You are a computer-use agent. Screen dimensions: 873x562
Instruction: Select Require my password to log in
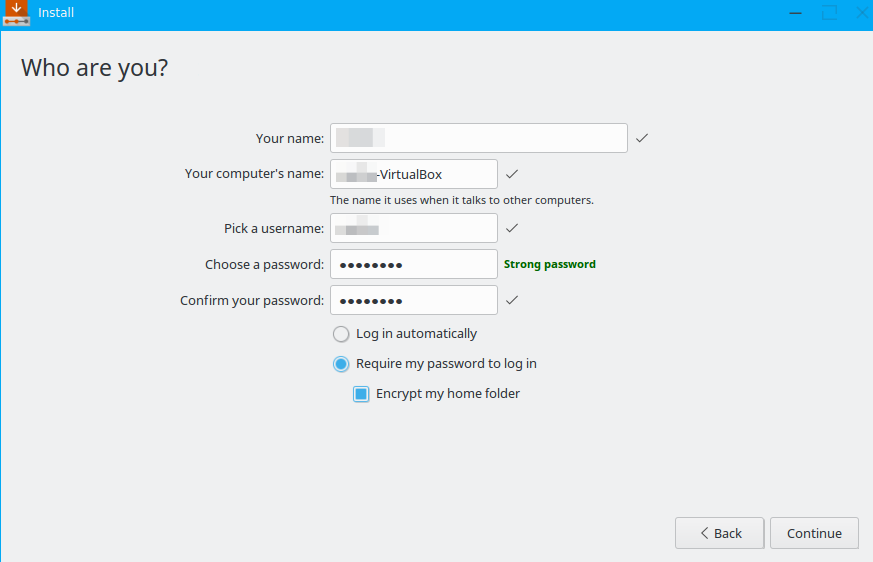tap(341, 364)
